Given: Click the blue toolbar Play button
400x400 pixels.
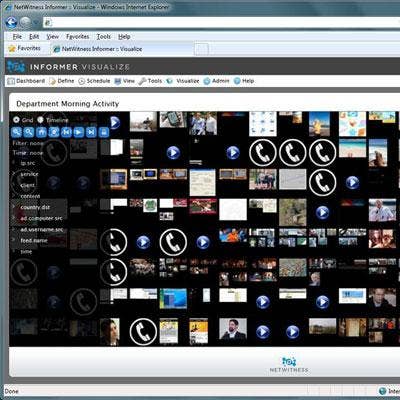Looking at the screenshot, I should [78, 132].
